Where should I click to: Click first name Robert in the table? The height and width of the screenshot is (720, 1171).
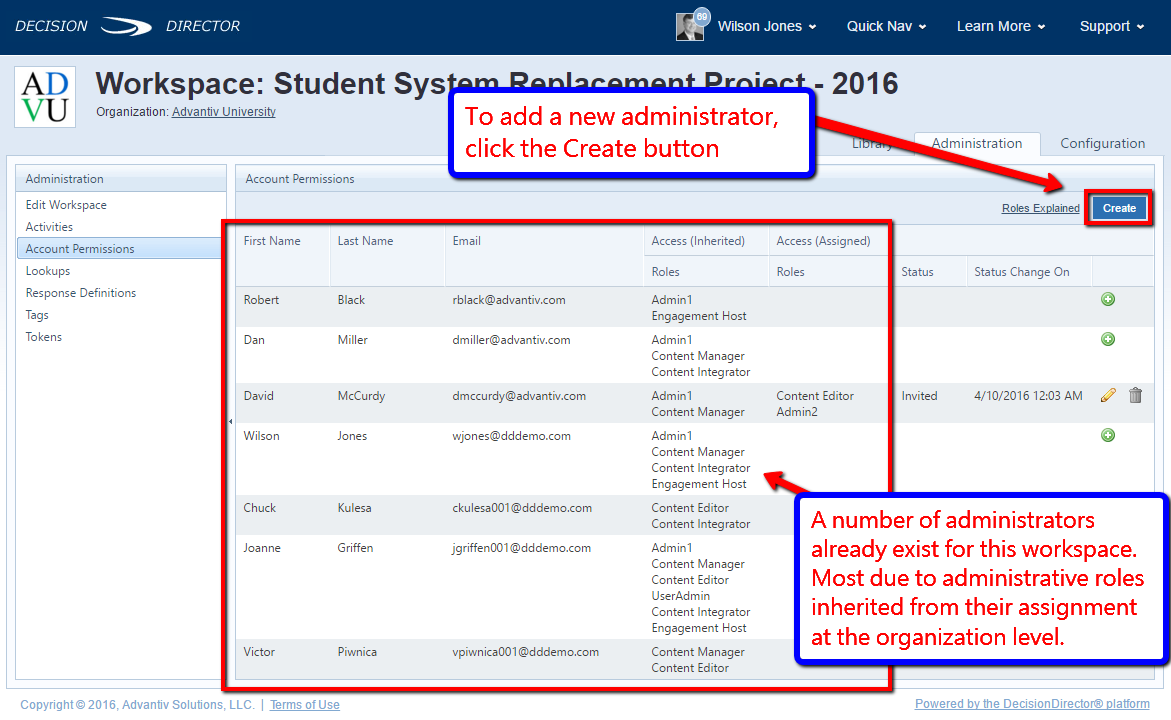261,300
